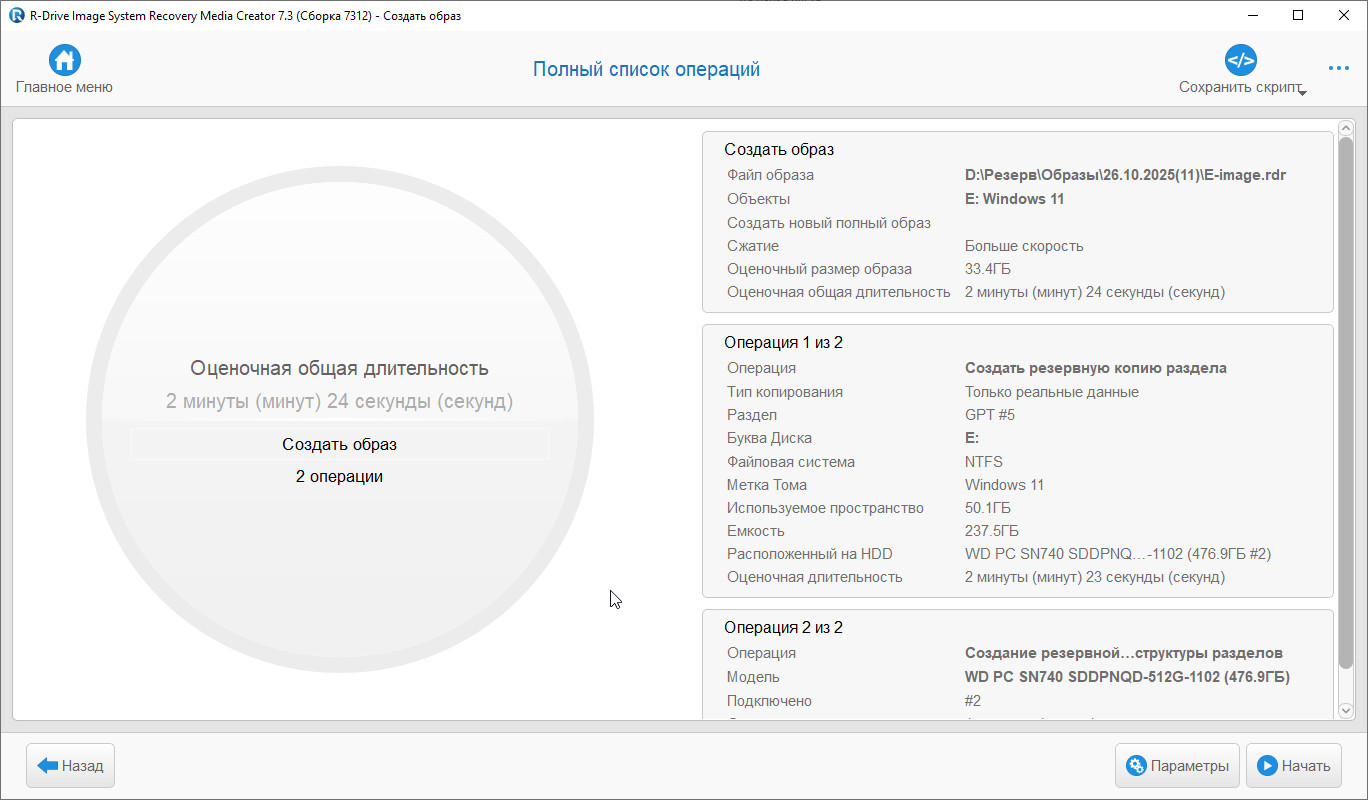Screen dimensions: 1368x800
Task: Click Создать образ item inside the circle
Action: click(339, 445)
